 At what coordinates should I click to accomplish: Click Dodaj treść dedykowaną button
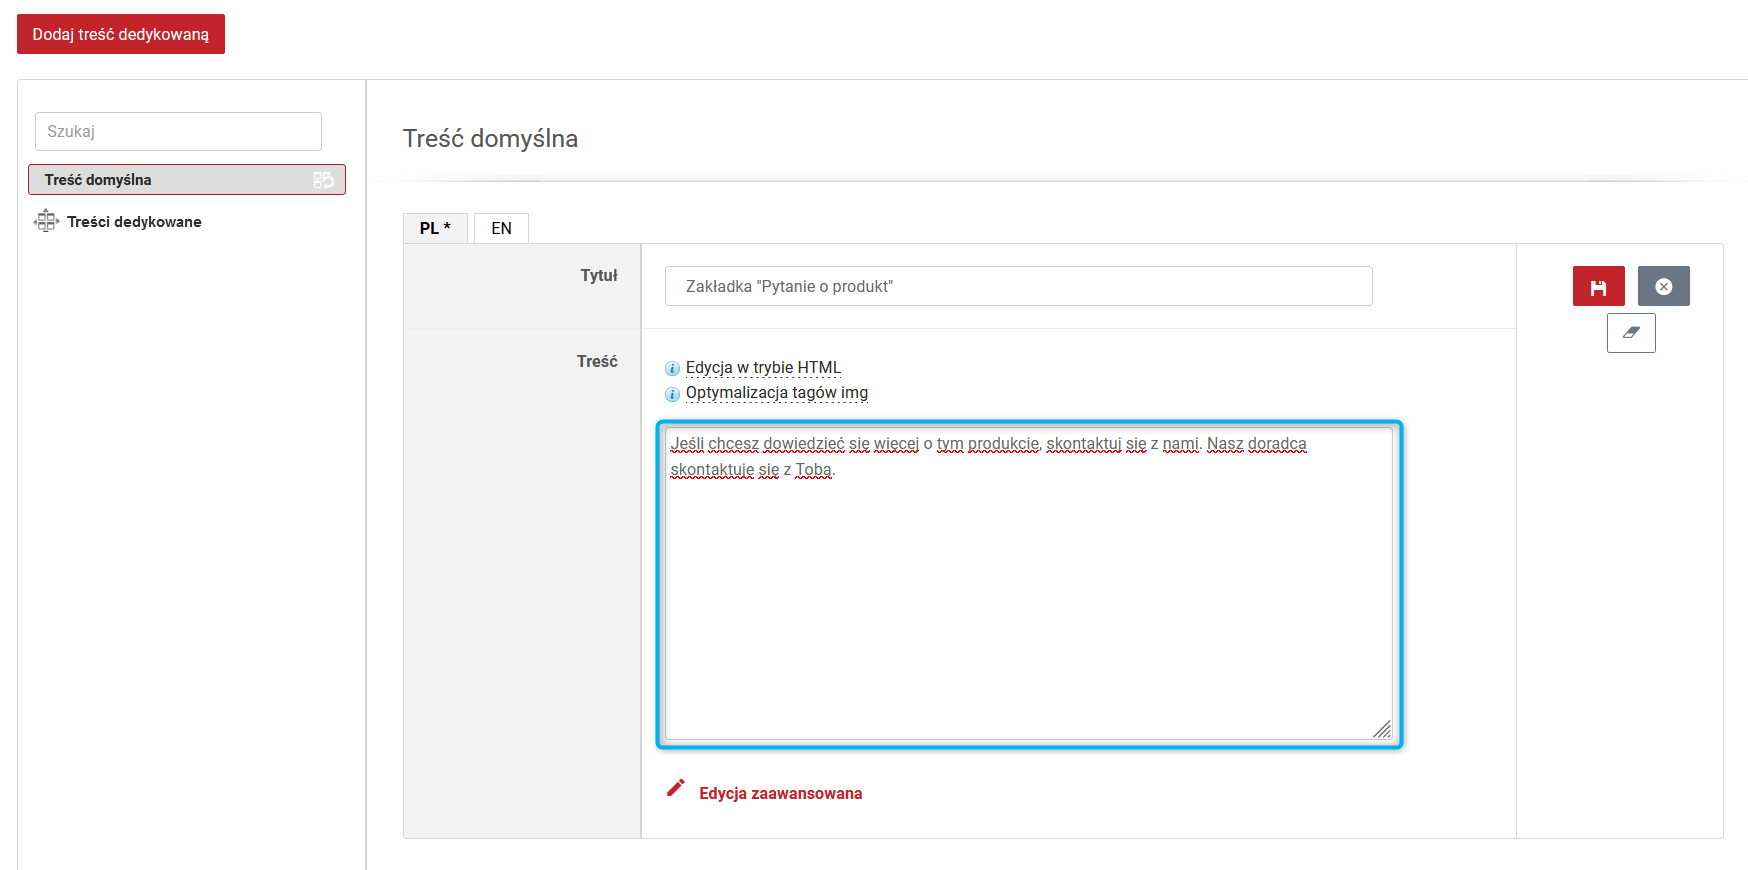121,34
